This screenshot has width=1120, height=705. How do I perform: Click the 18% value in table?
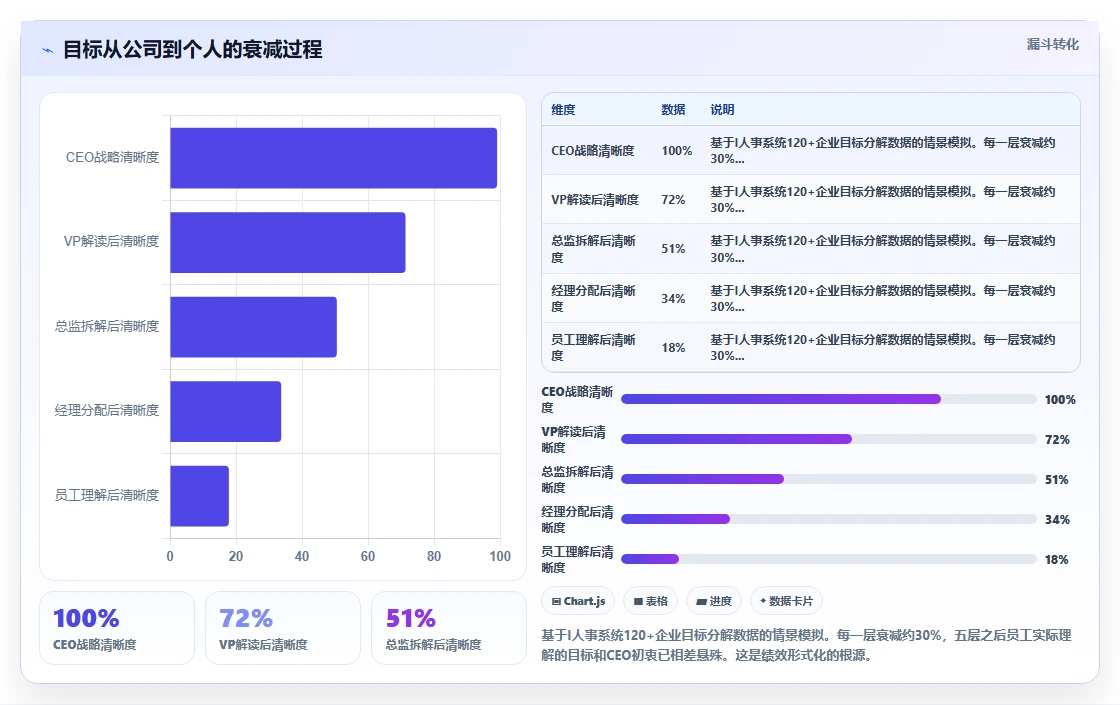click(673, 348)
